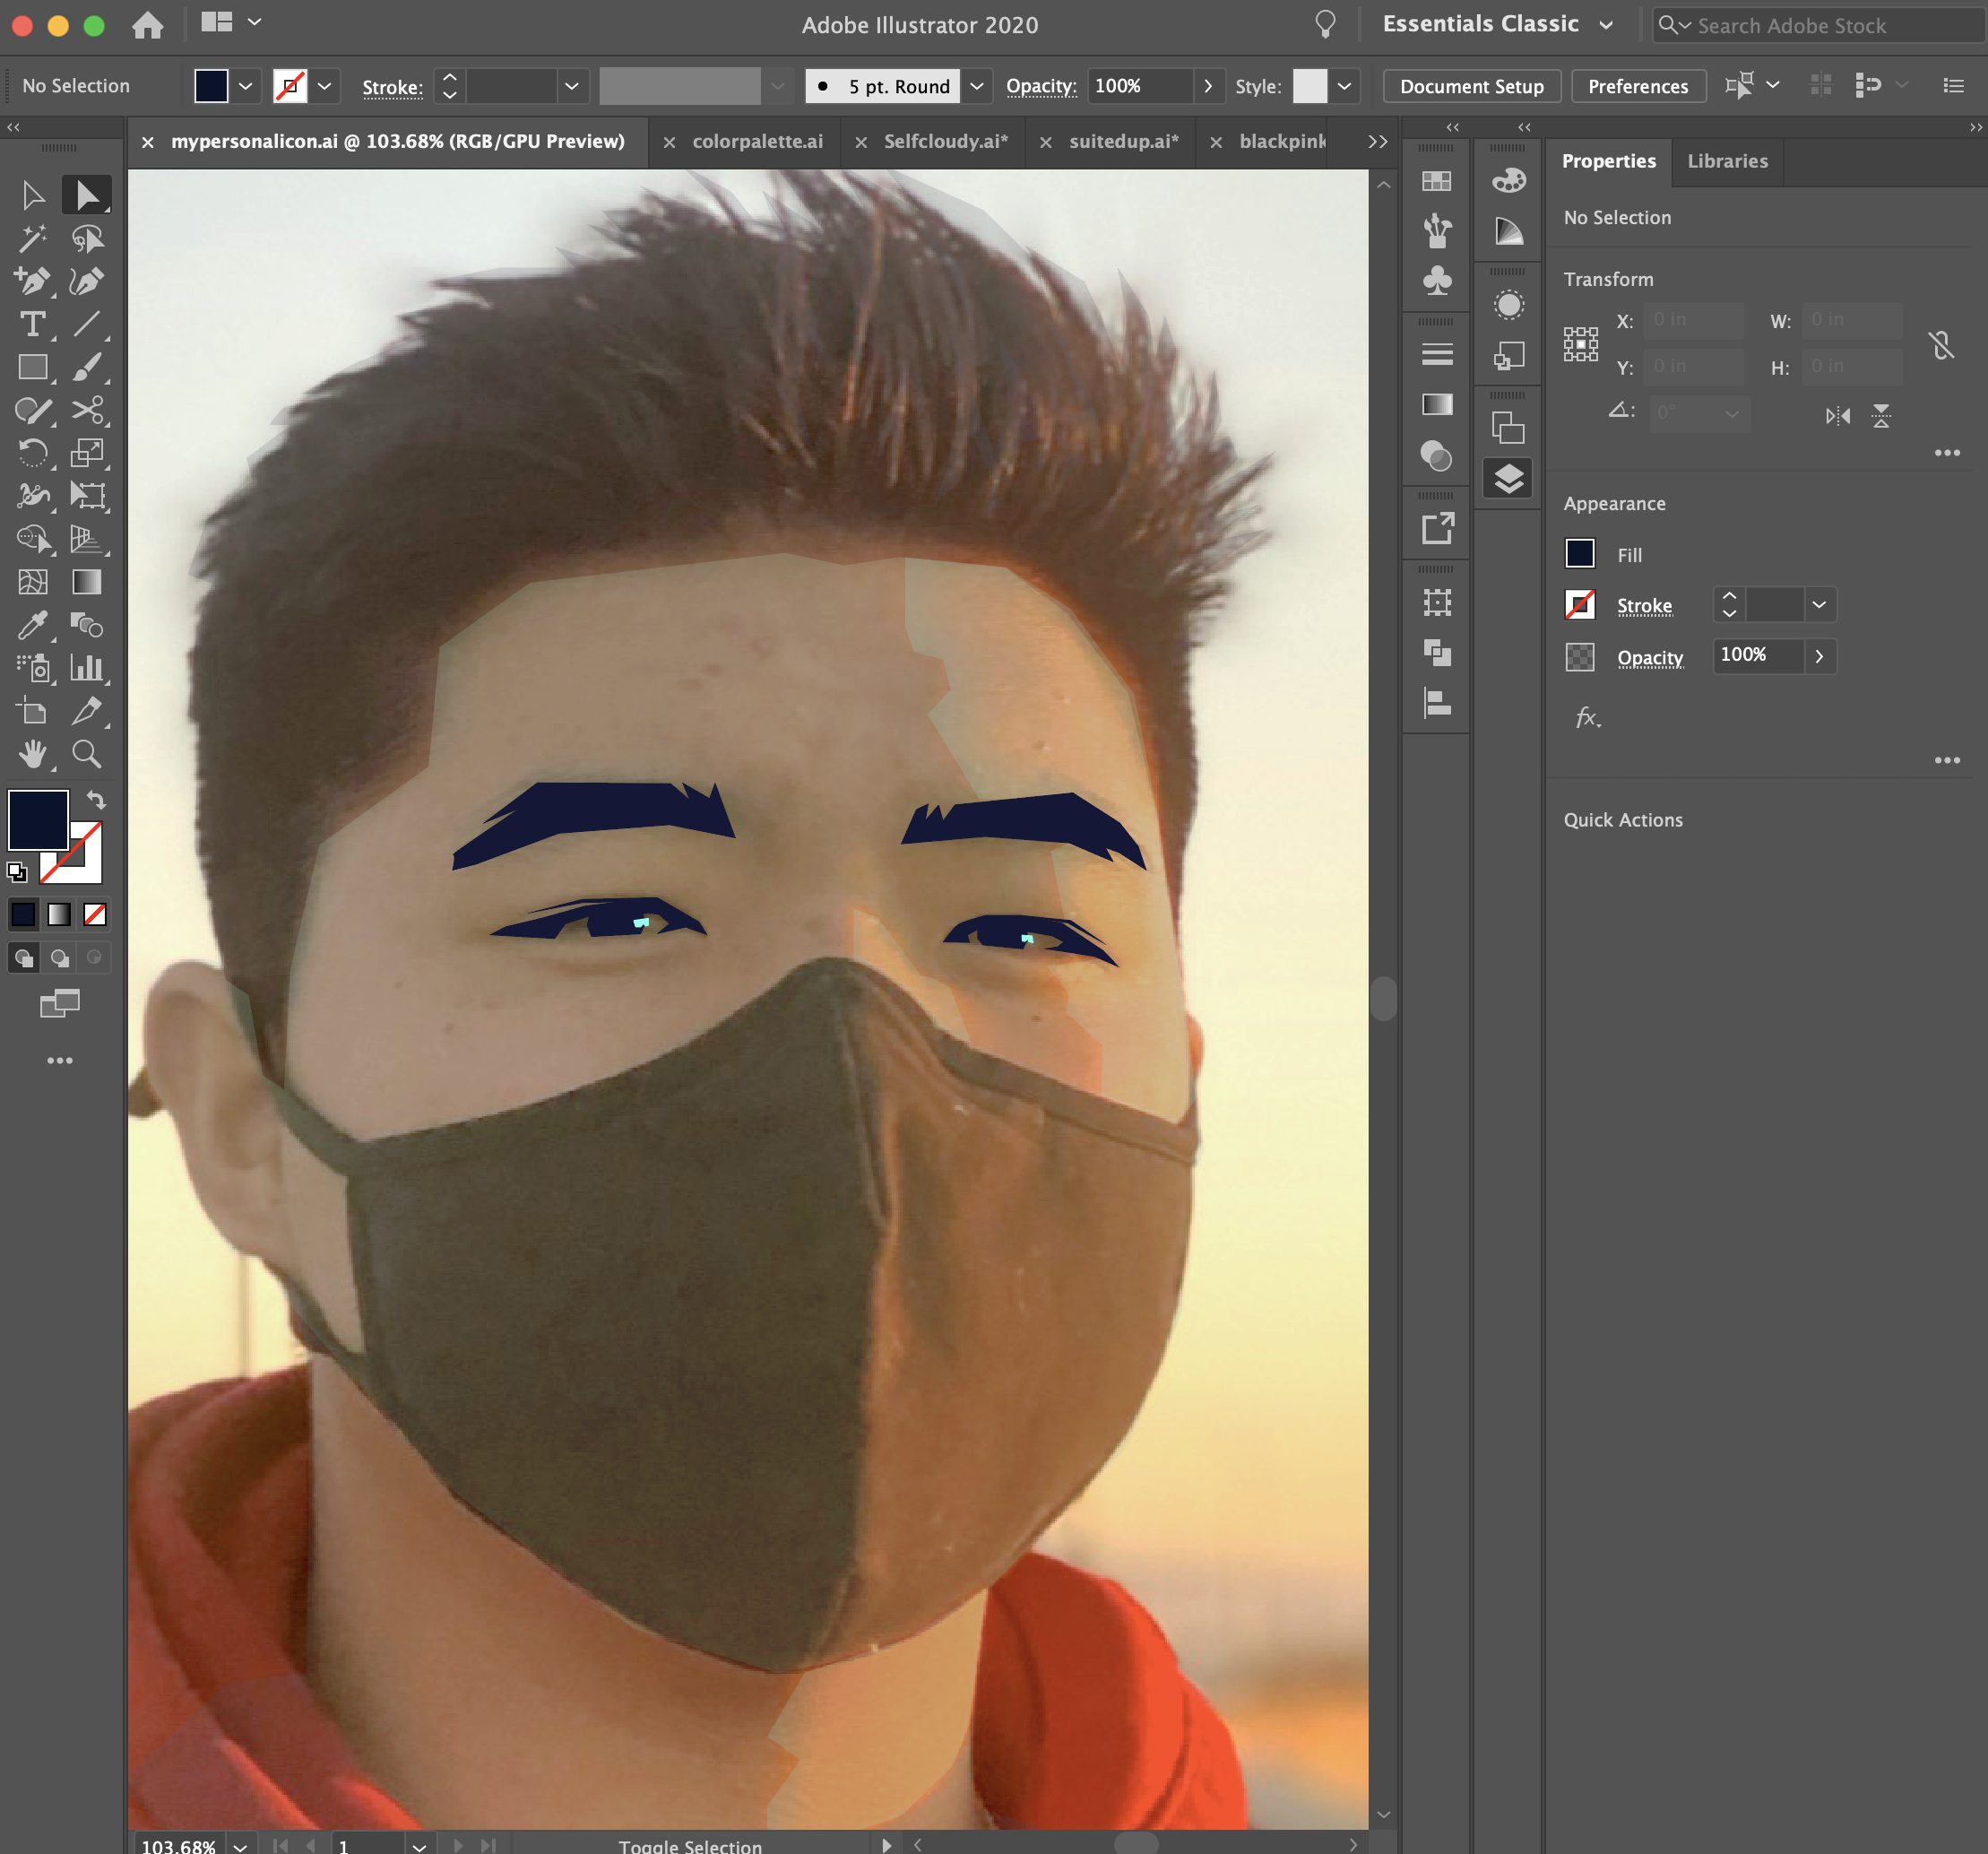The width and height of the screenshot is (1988, 1854).
Task: Select the Selection tool arrow
Action: 33,195
